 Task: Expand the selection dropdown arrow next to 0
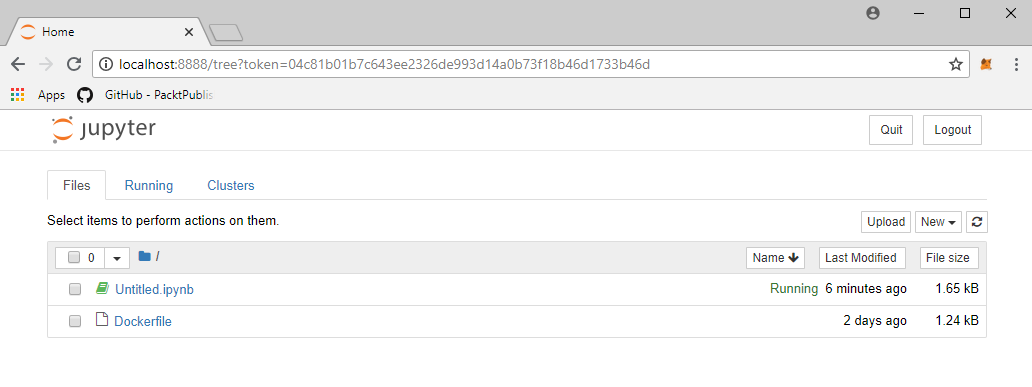point(117,258)
